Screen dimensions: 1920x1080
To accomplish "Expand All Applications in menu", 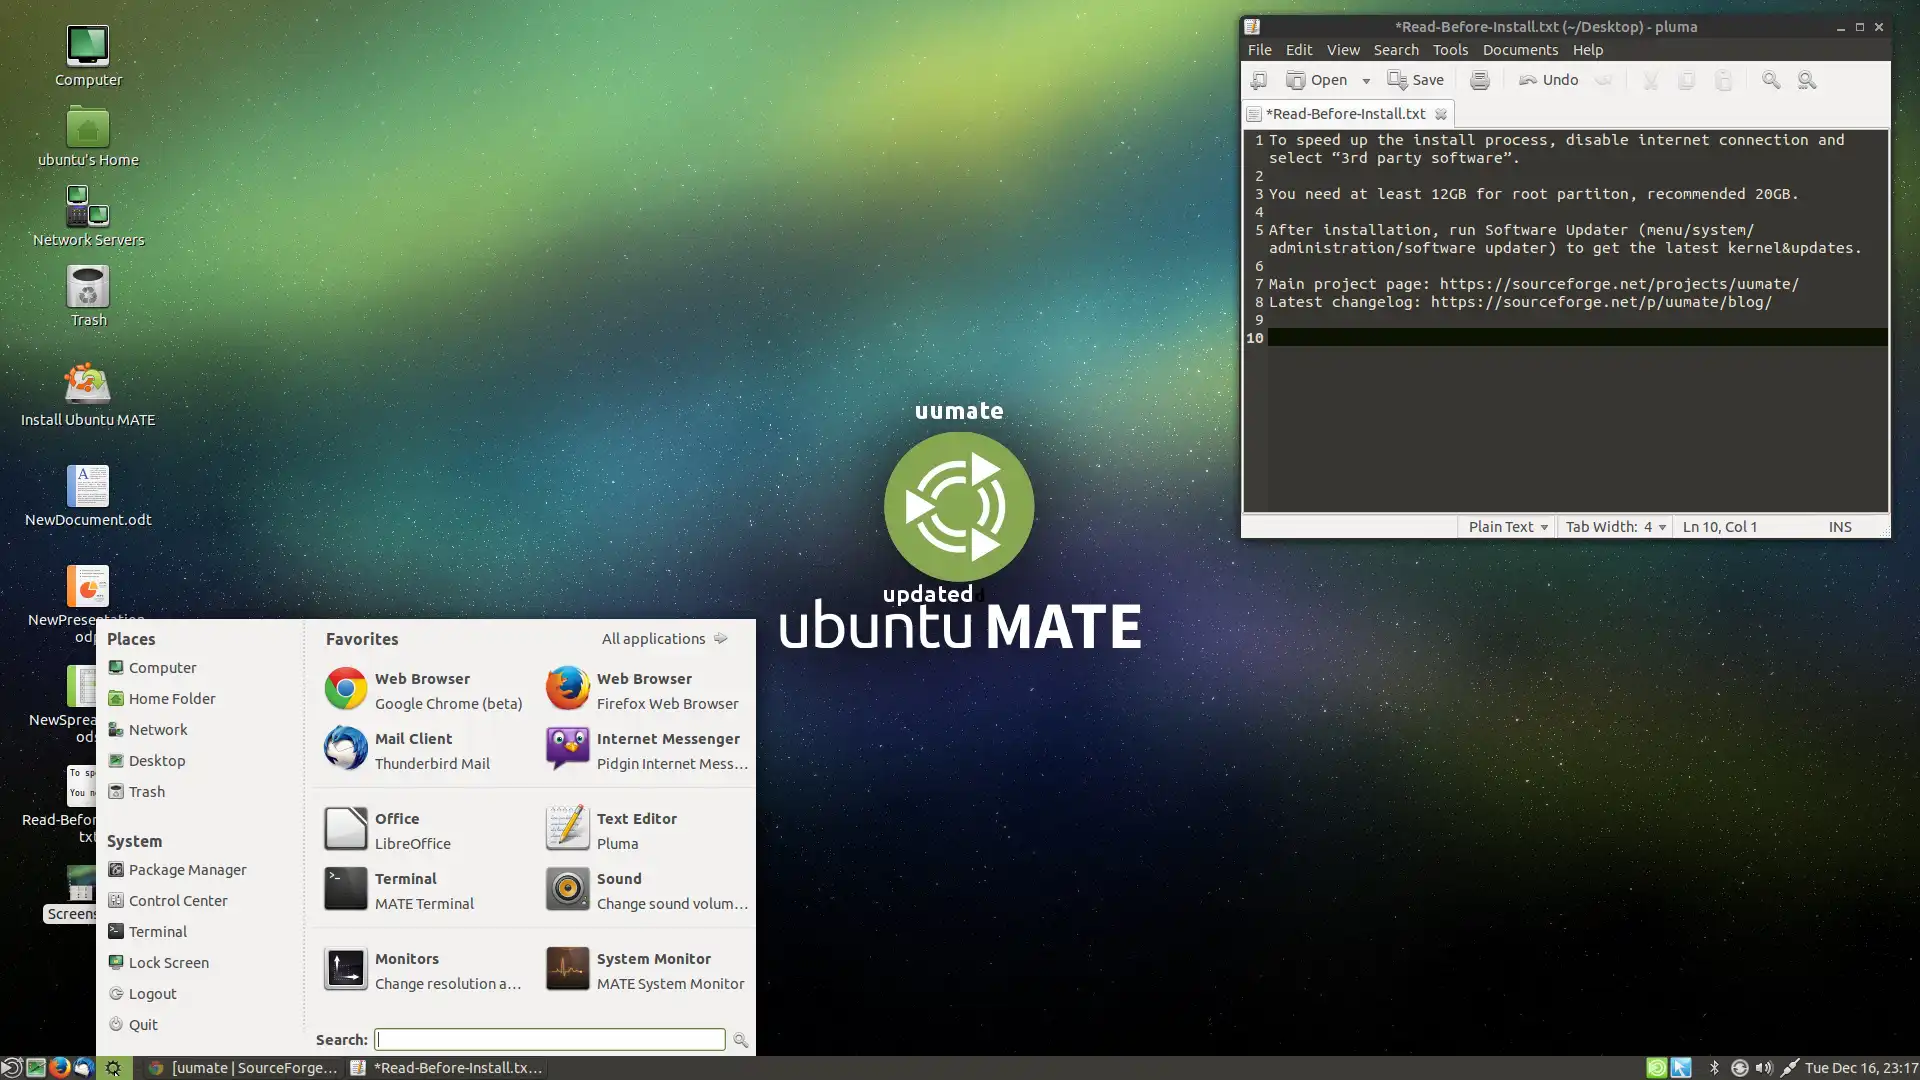I will [x=665, y=638].
